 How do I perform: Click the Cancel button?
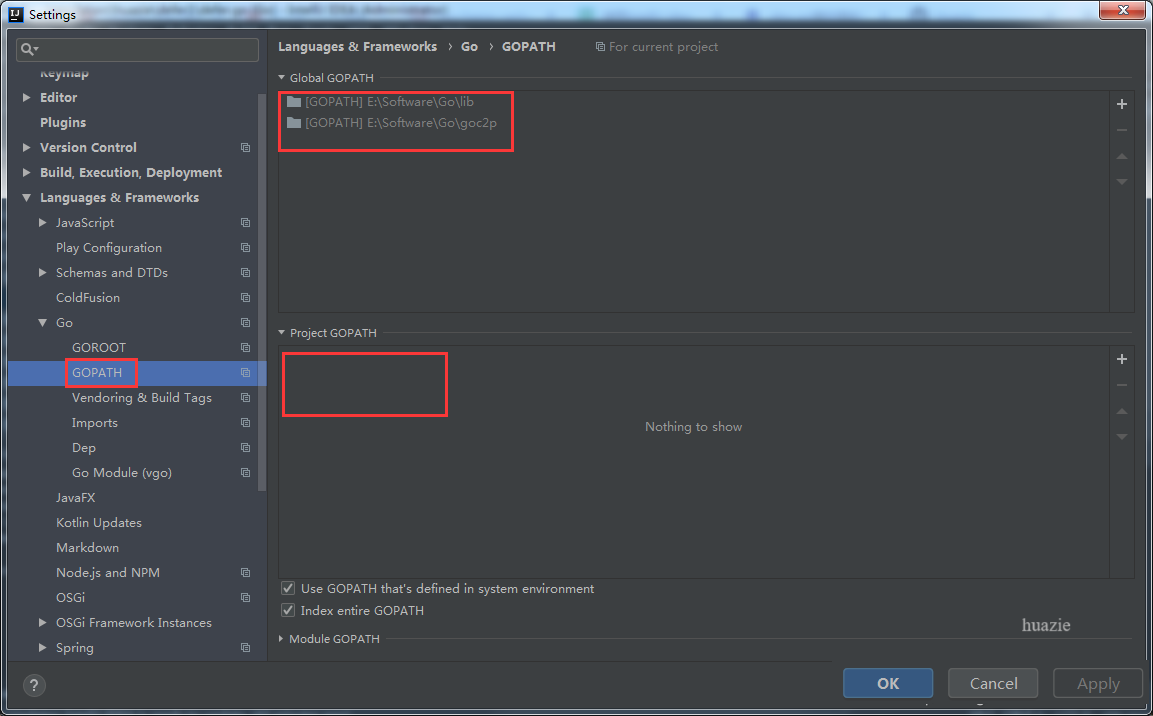[x=993, y=683]
